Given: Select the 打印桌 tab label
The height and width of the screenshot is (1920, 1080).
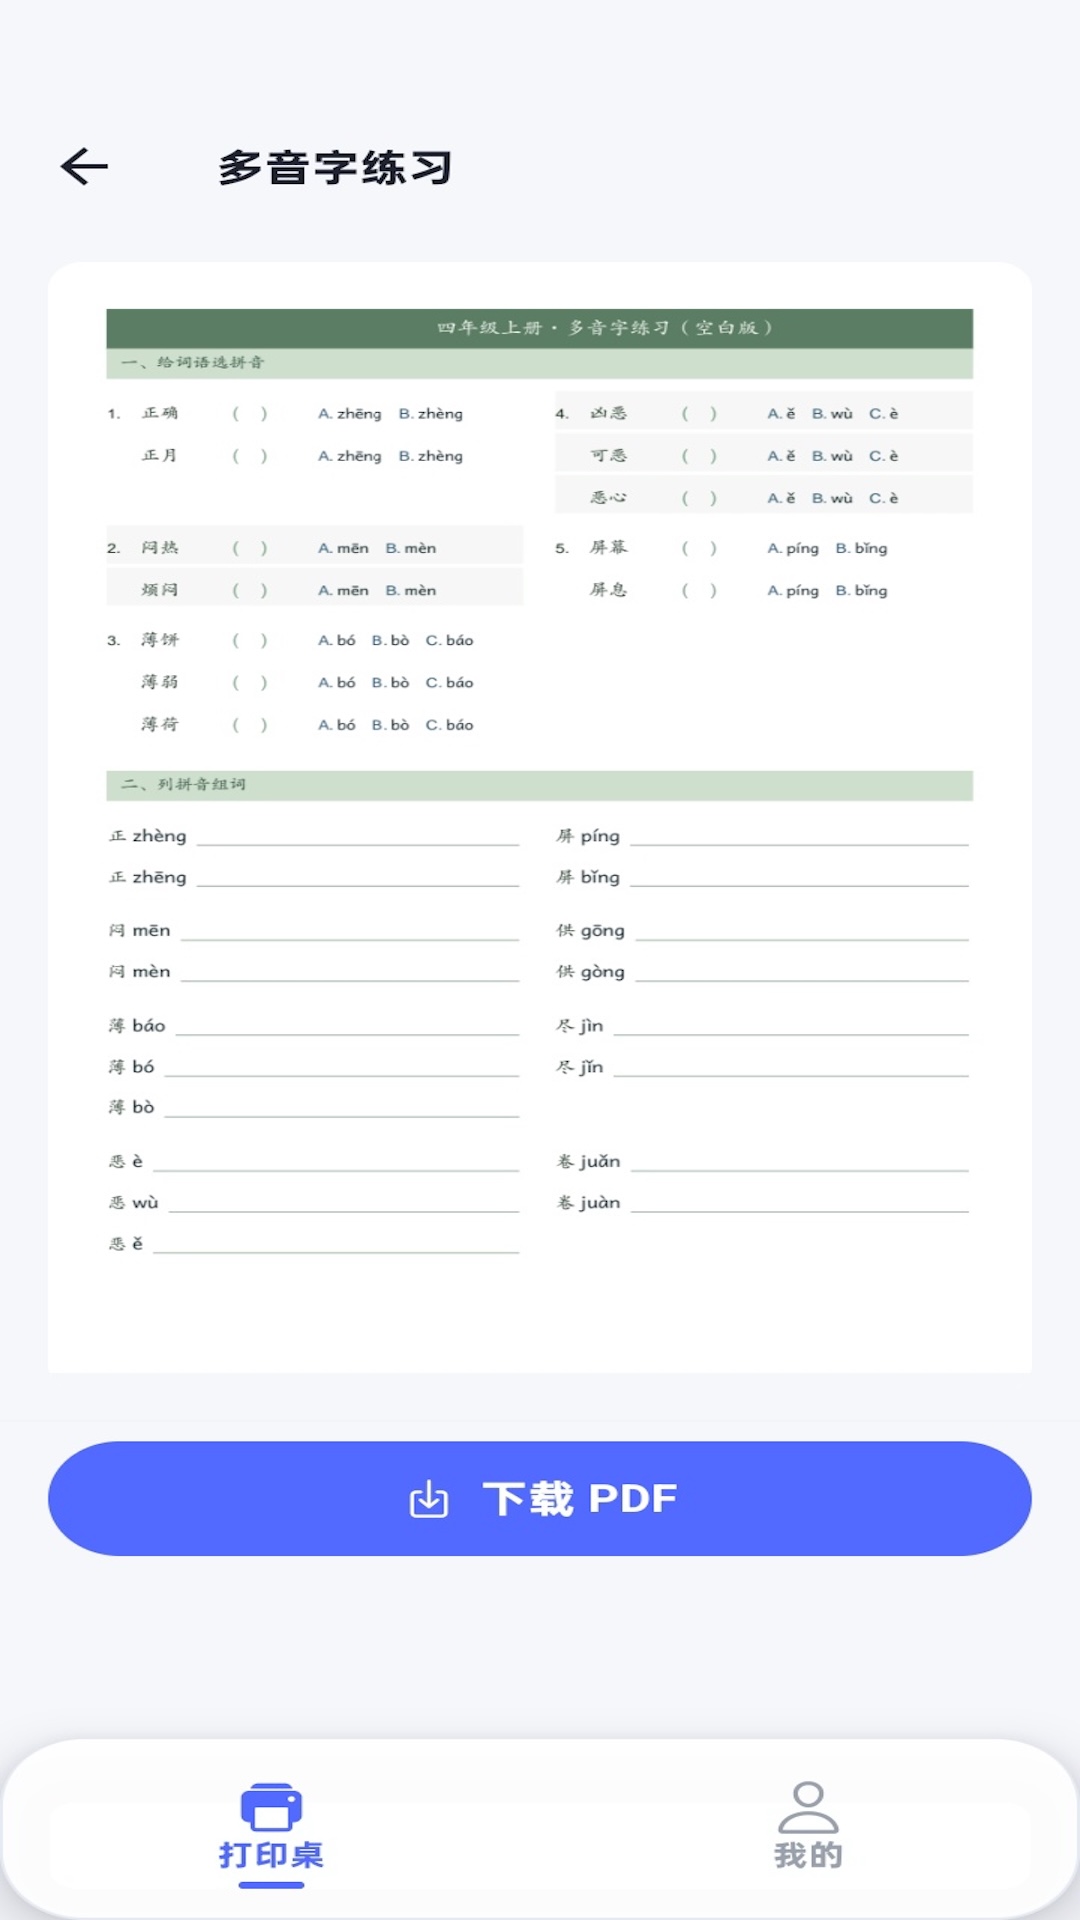Looking at the screenshot, I should coord(271,1856).
